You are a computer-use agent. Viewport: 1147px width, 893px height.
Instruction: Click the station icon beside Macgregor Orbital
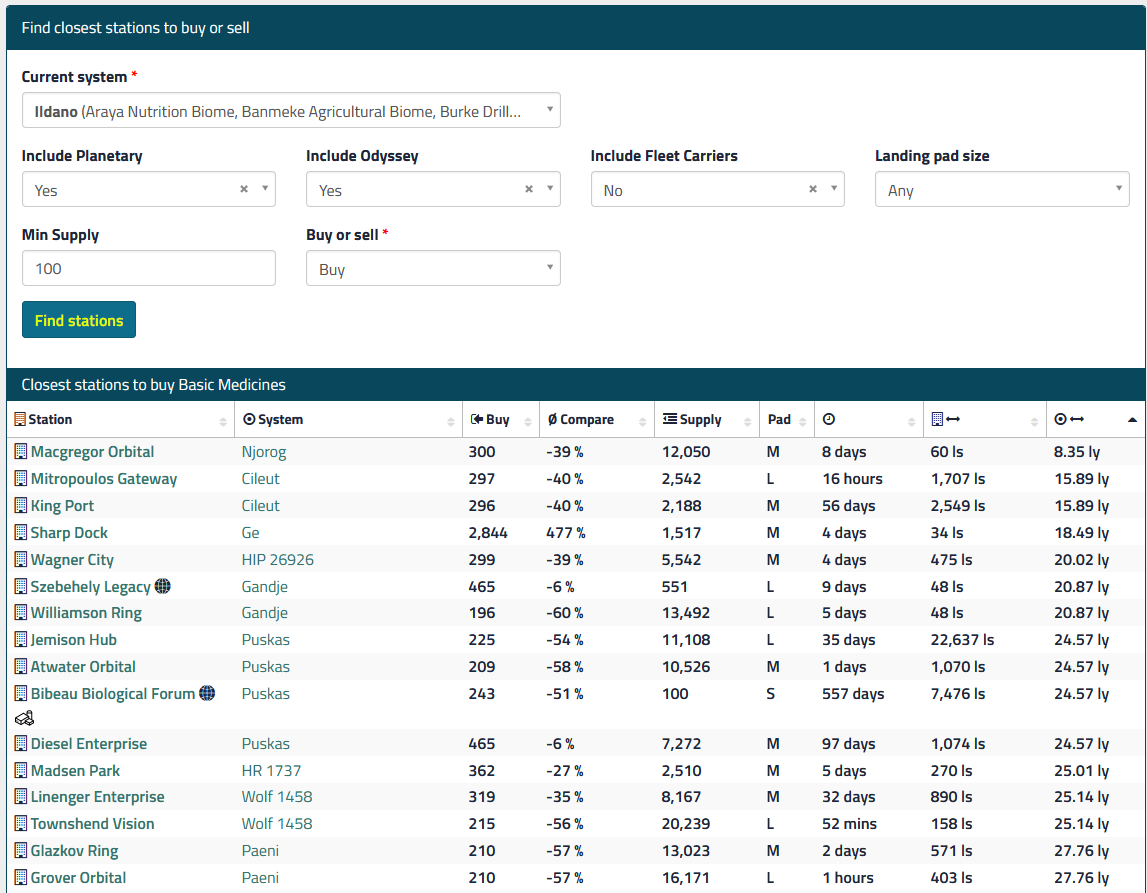click(20, 452)
